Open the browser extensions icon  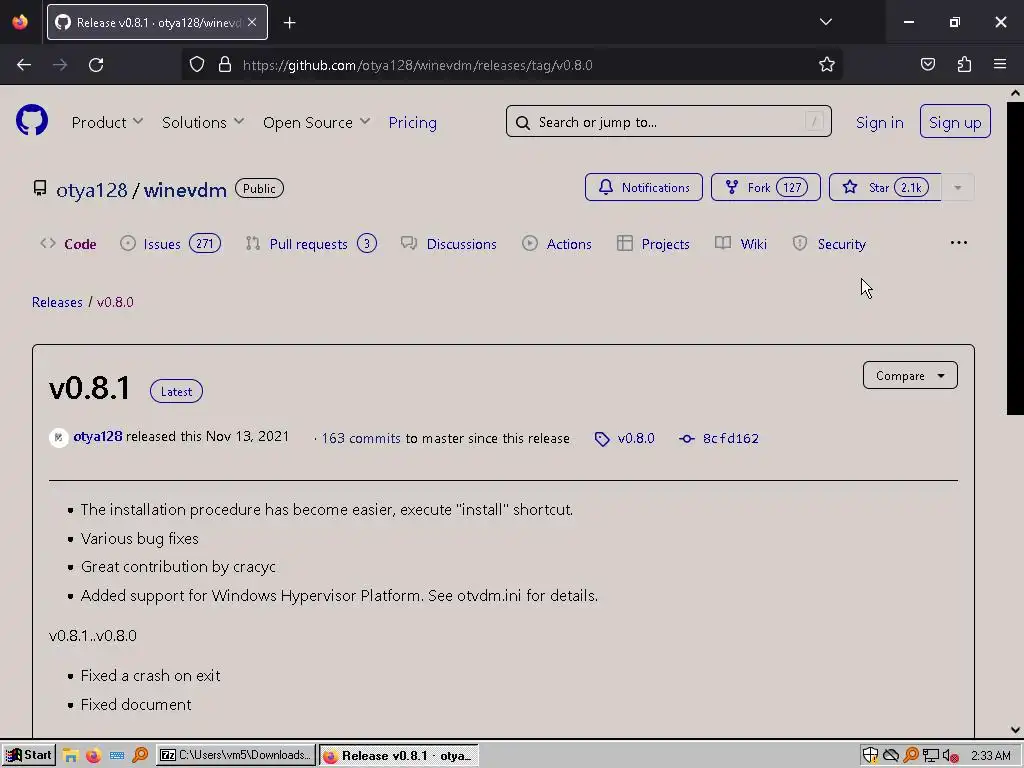click(964, 64)
